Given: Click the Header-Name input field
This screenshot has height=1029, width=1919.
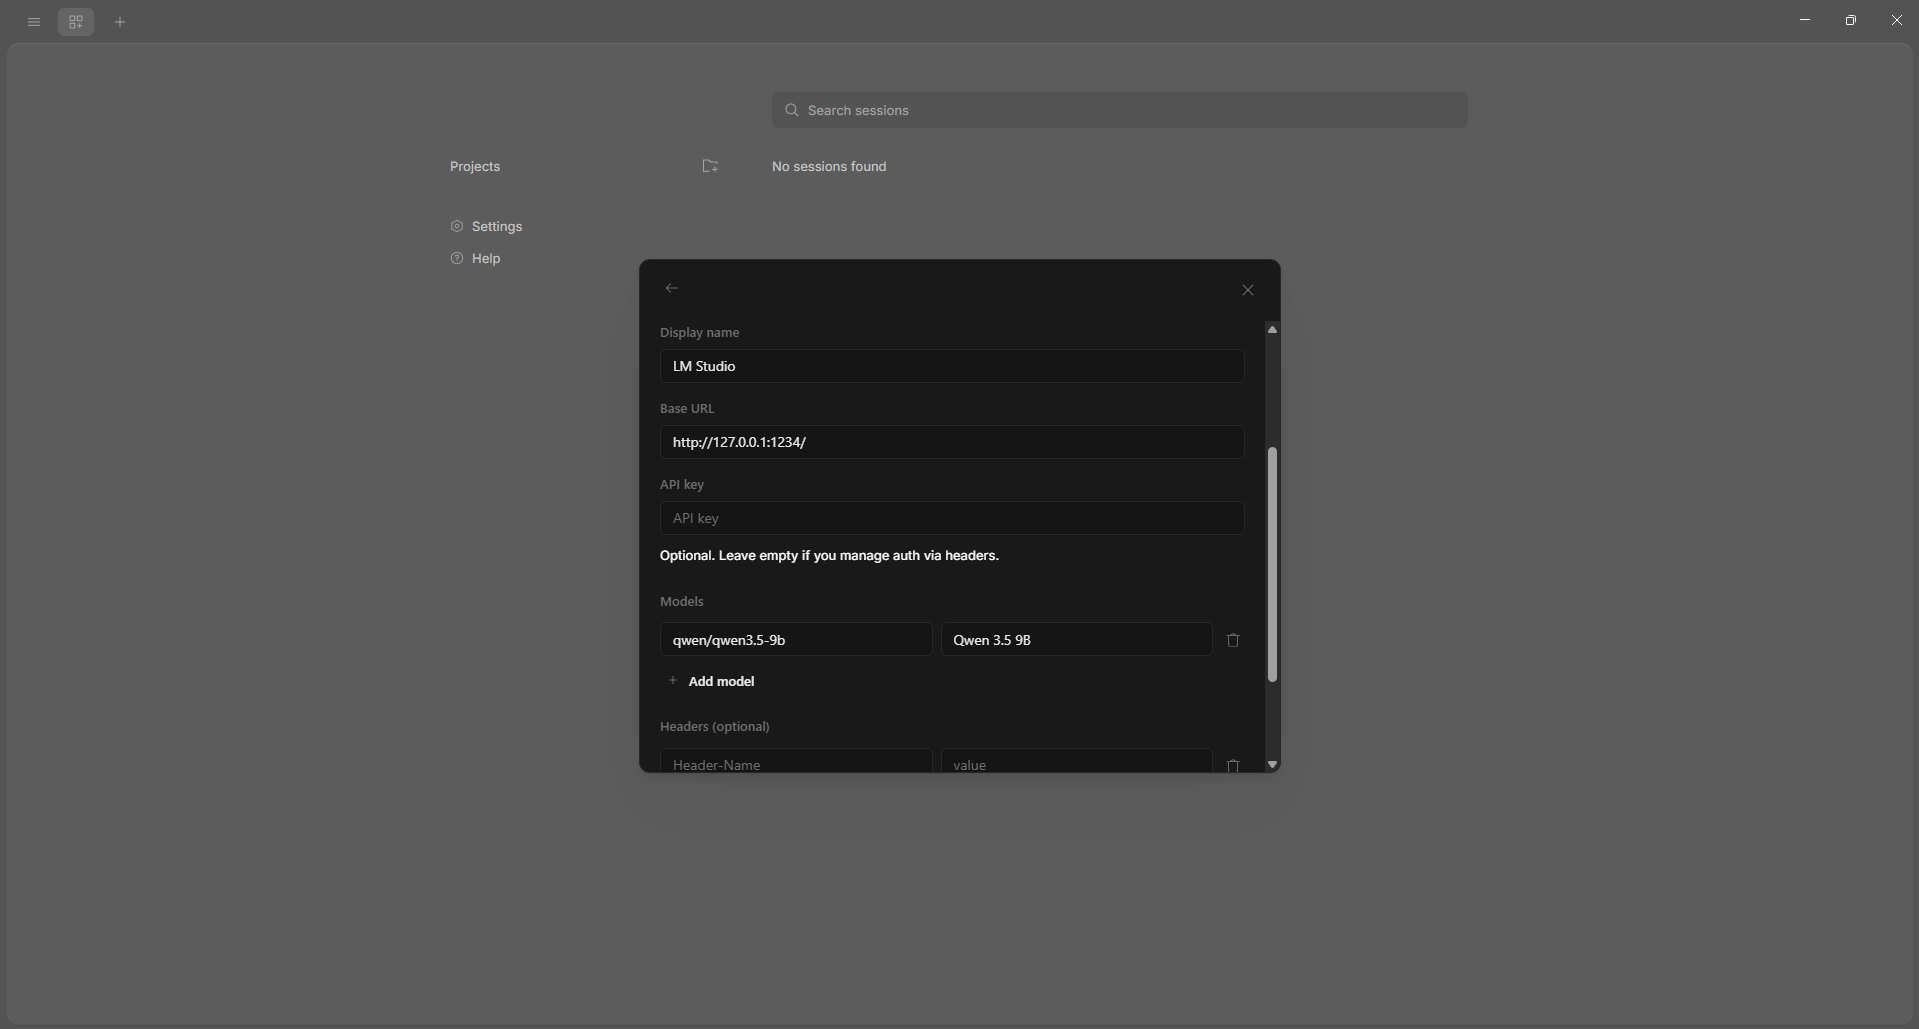Looking at the screenshot, I should 796,761.
